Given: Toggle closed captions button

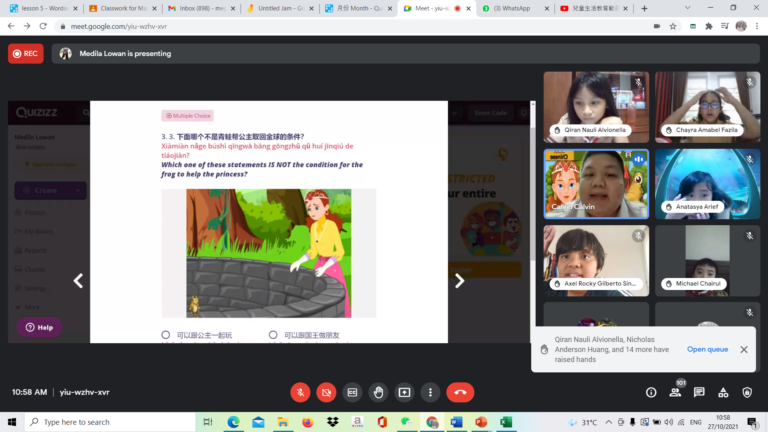Looking at the screenshot, I should tap(352, 392).
